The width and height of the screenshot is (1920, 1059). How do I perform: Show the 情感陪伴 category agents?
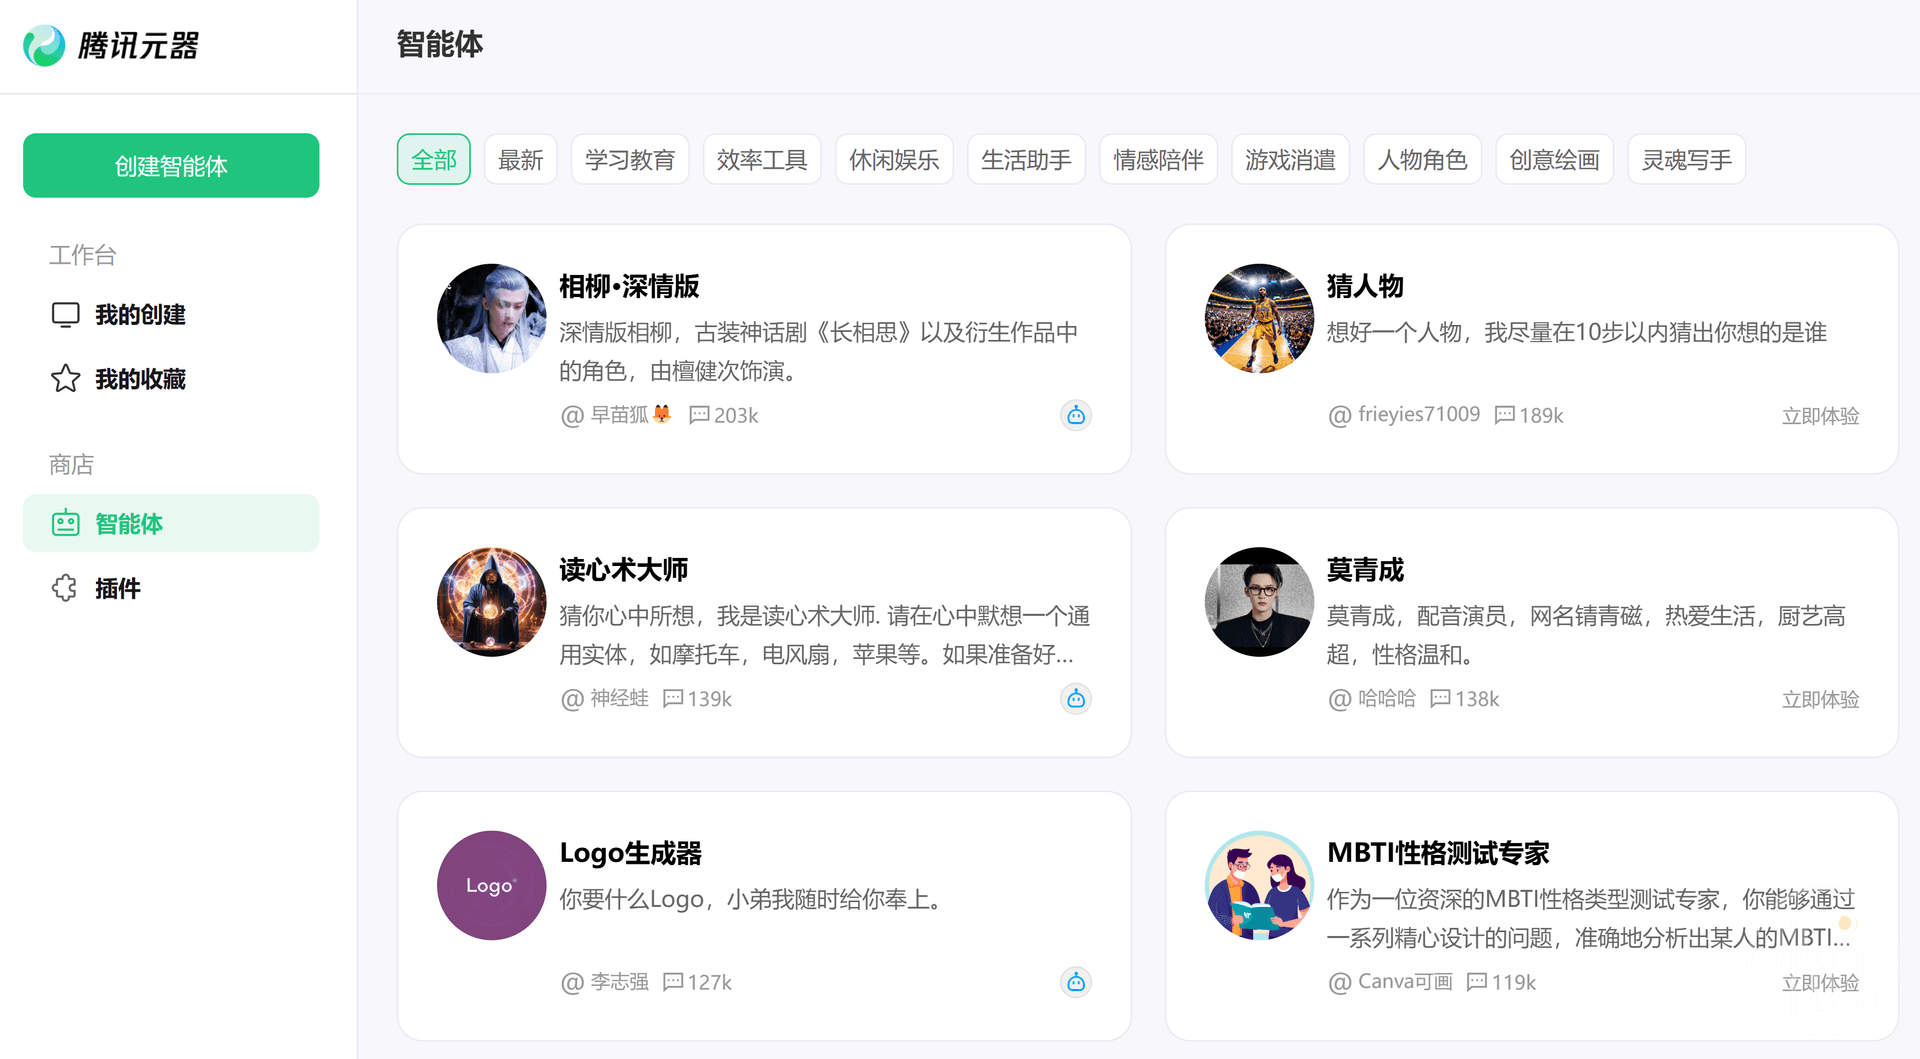(1158, 160)
